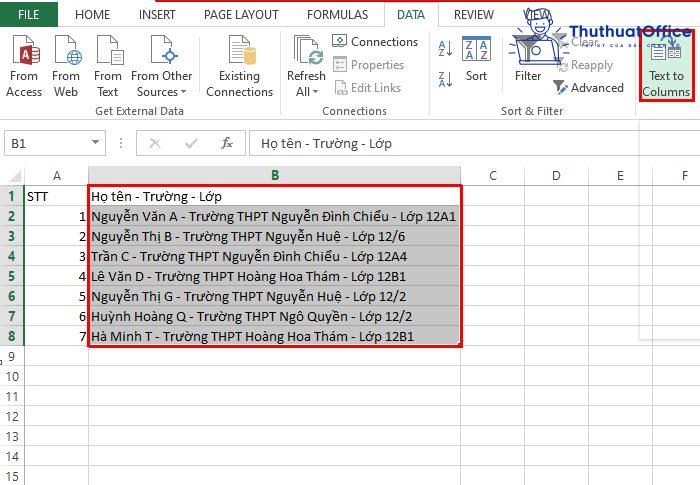Select column E header

pyautogui.click(x=620, y=176)
